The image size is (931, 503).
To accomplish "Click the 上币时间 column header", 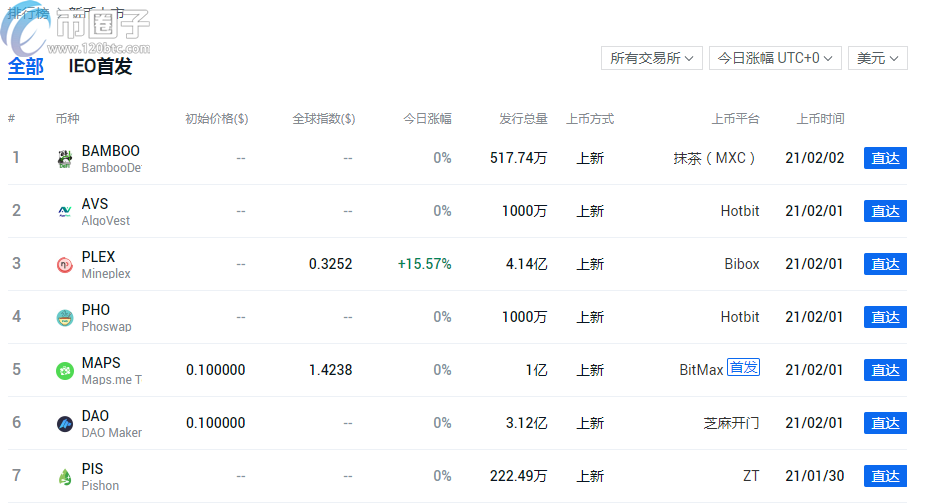I will tap(820, 119).
